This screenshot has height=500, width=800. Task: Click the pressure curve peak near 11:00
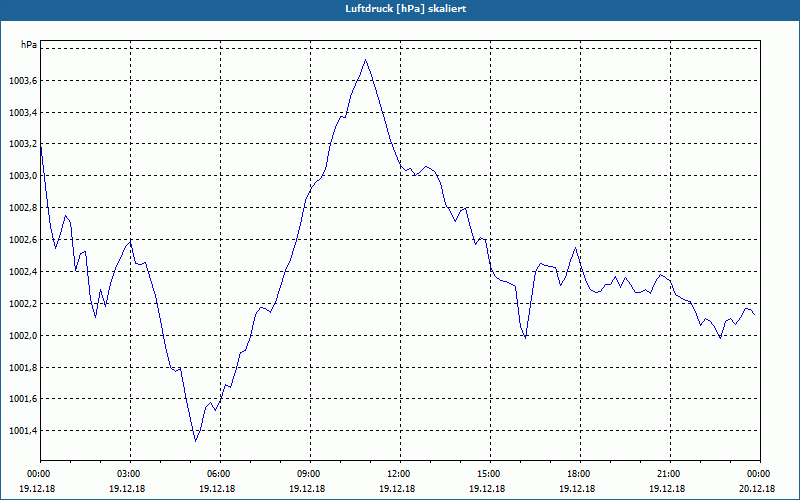[x=365, y=60]
